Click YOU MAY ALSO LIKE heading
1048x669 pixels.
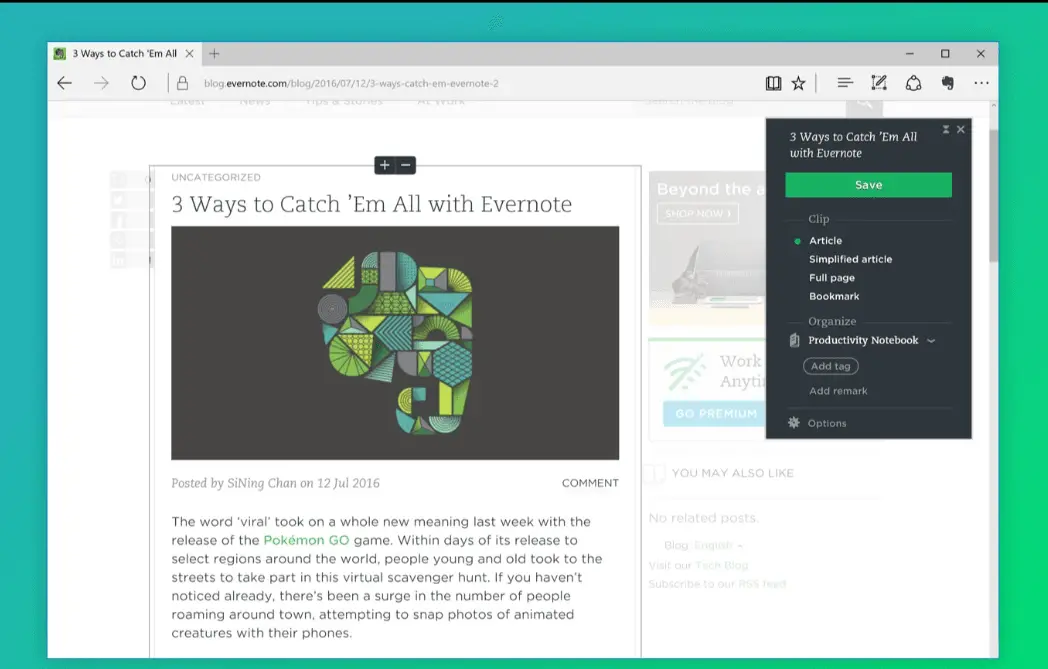(x=733, y=473)
